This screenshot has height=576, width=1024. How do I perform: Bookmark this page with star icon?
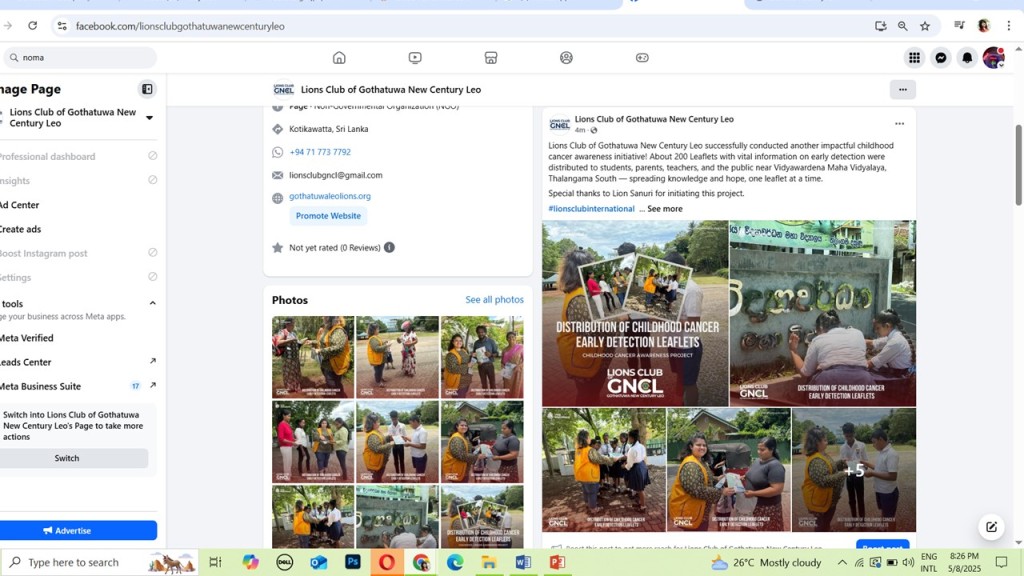click(x=925, y=26)
